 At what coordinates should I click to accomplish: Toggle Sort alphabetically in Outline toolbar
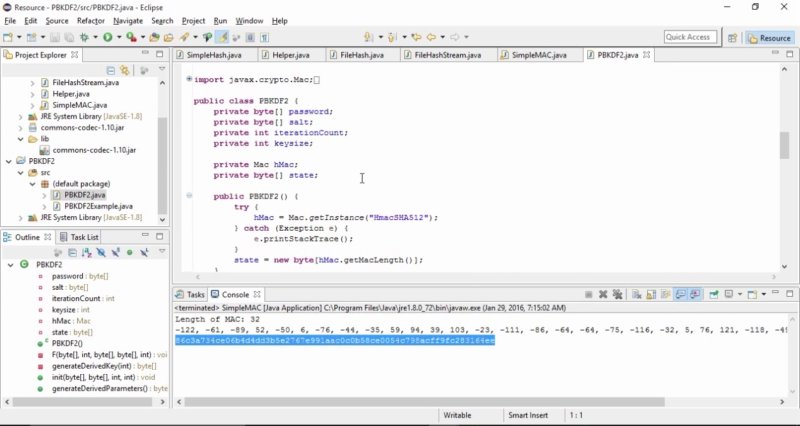pyautogui.click(x=87, y=252)
